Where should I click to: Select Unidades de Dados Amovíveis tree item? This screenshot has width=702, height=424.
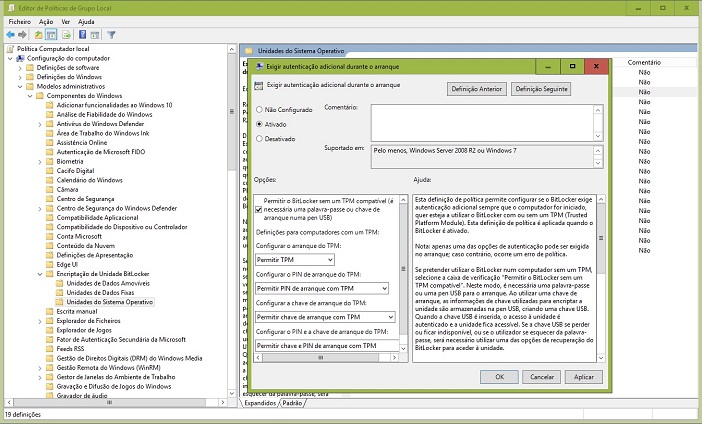coord(108,283)
